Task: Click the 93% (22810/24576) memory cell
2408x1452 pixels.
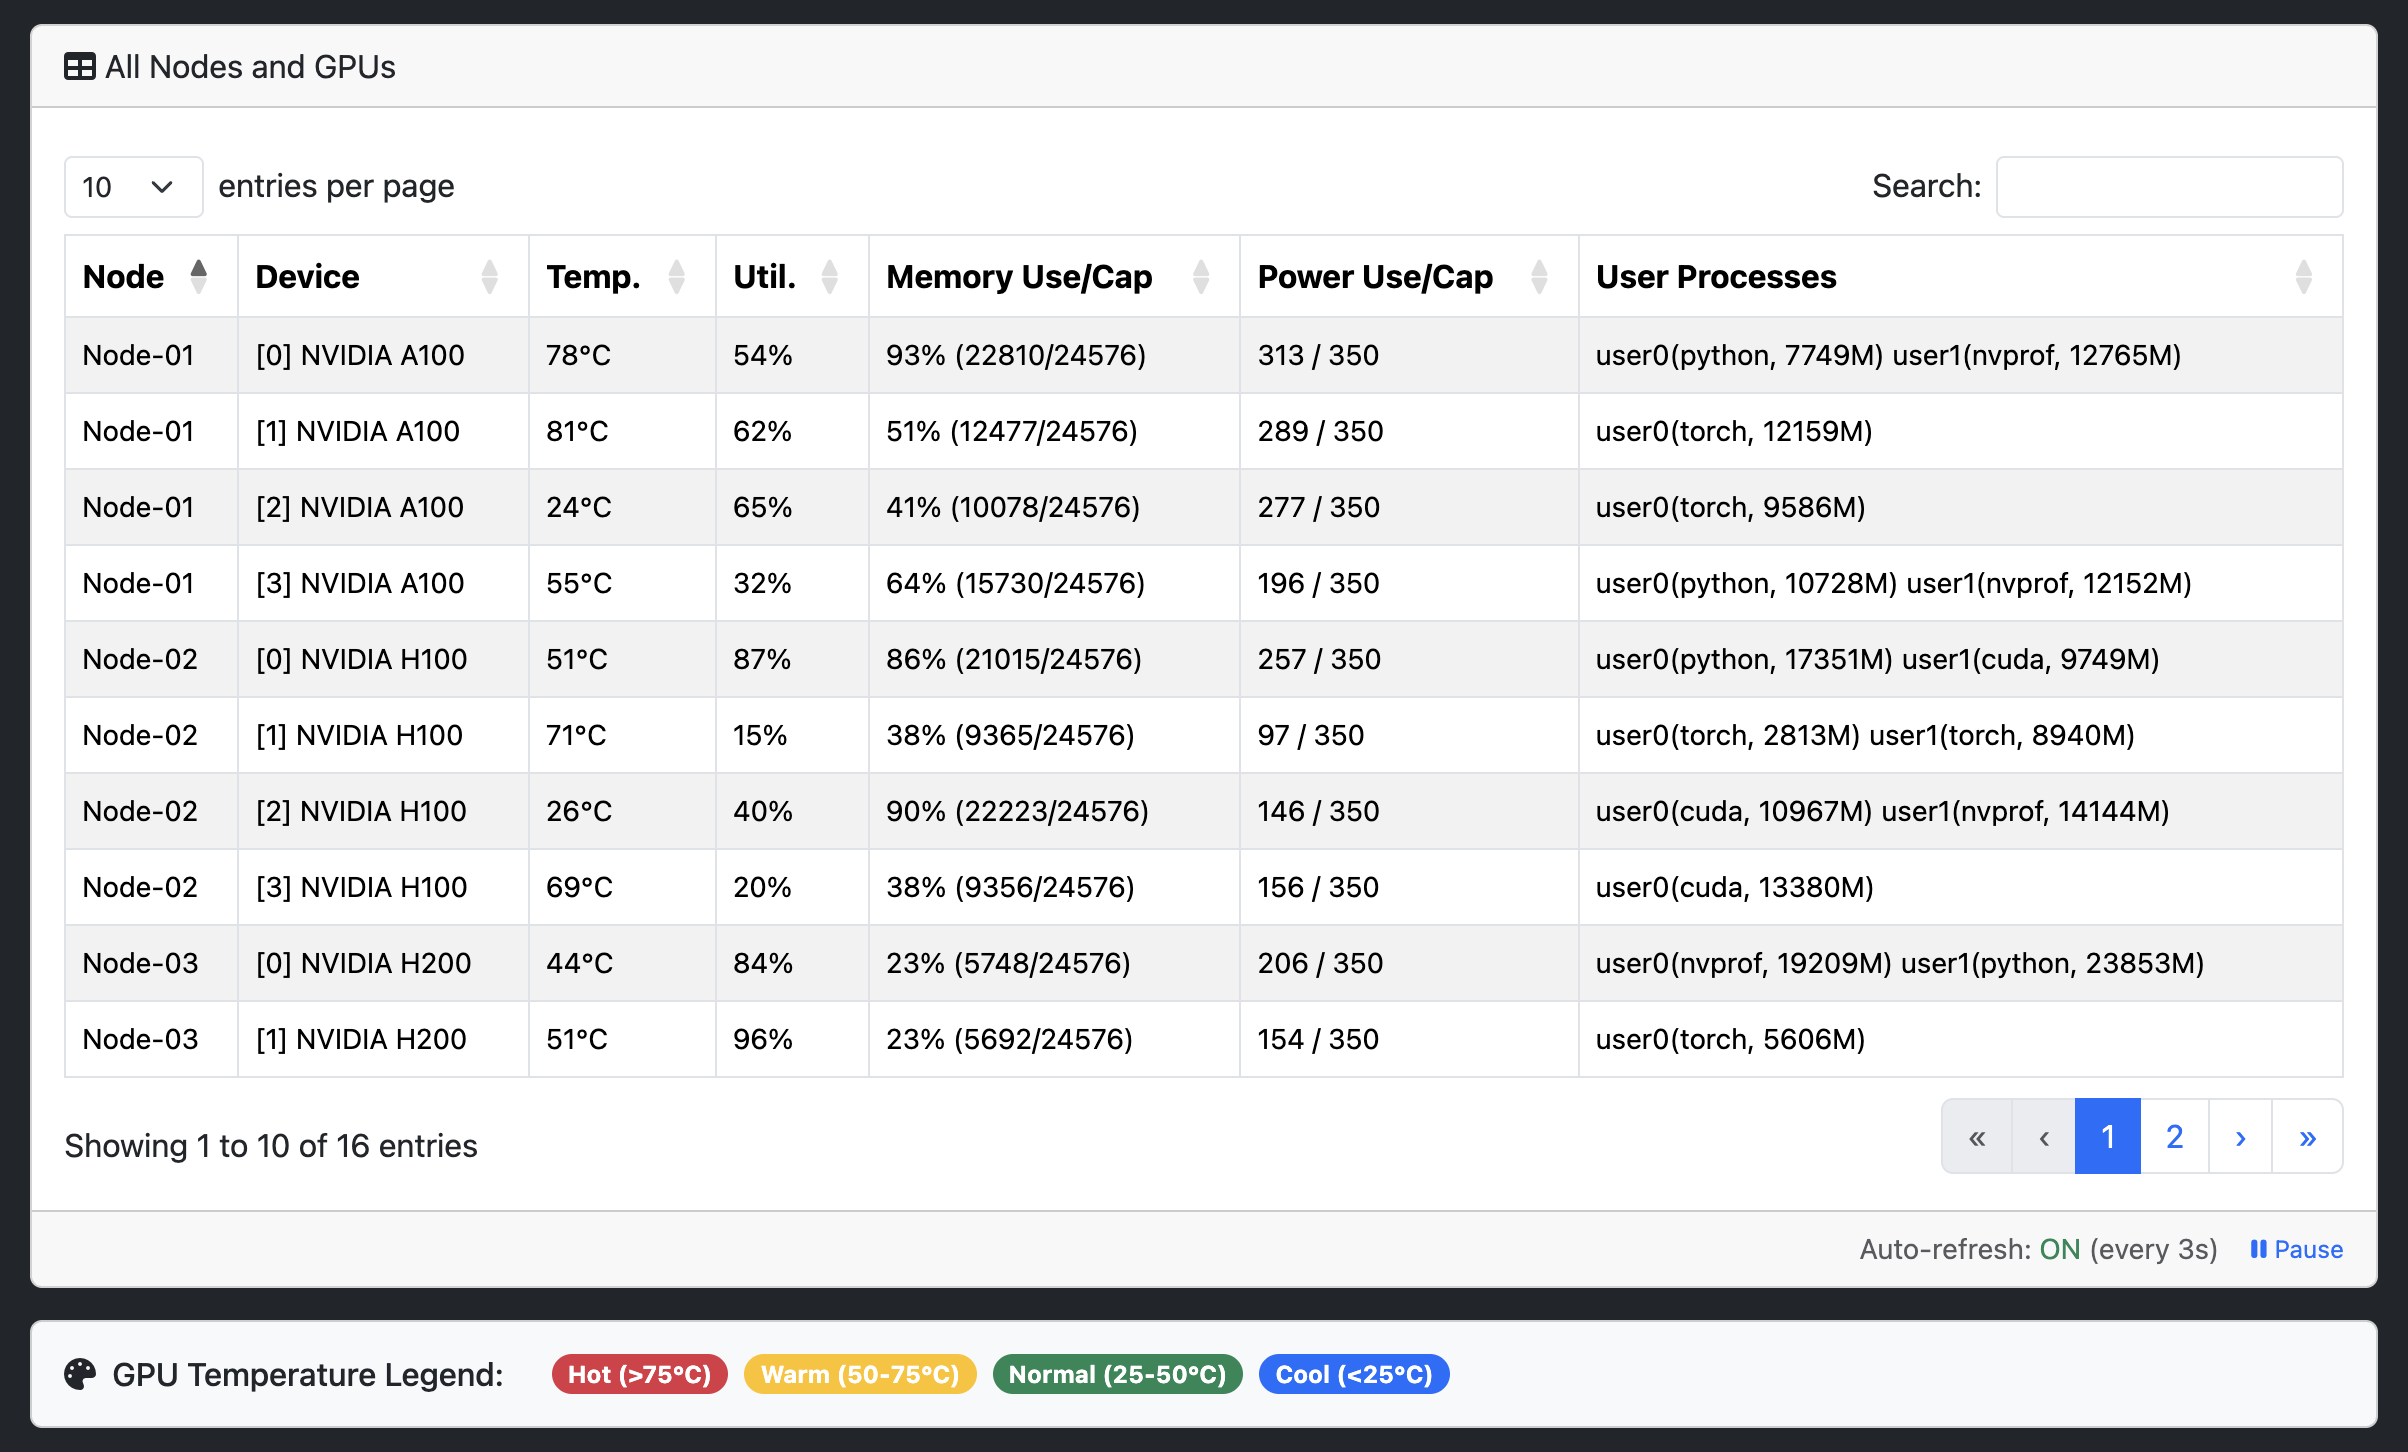Action: 1054,355
